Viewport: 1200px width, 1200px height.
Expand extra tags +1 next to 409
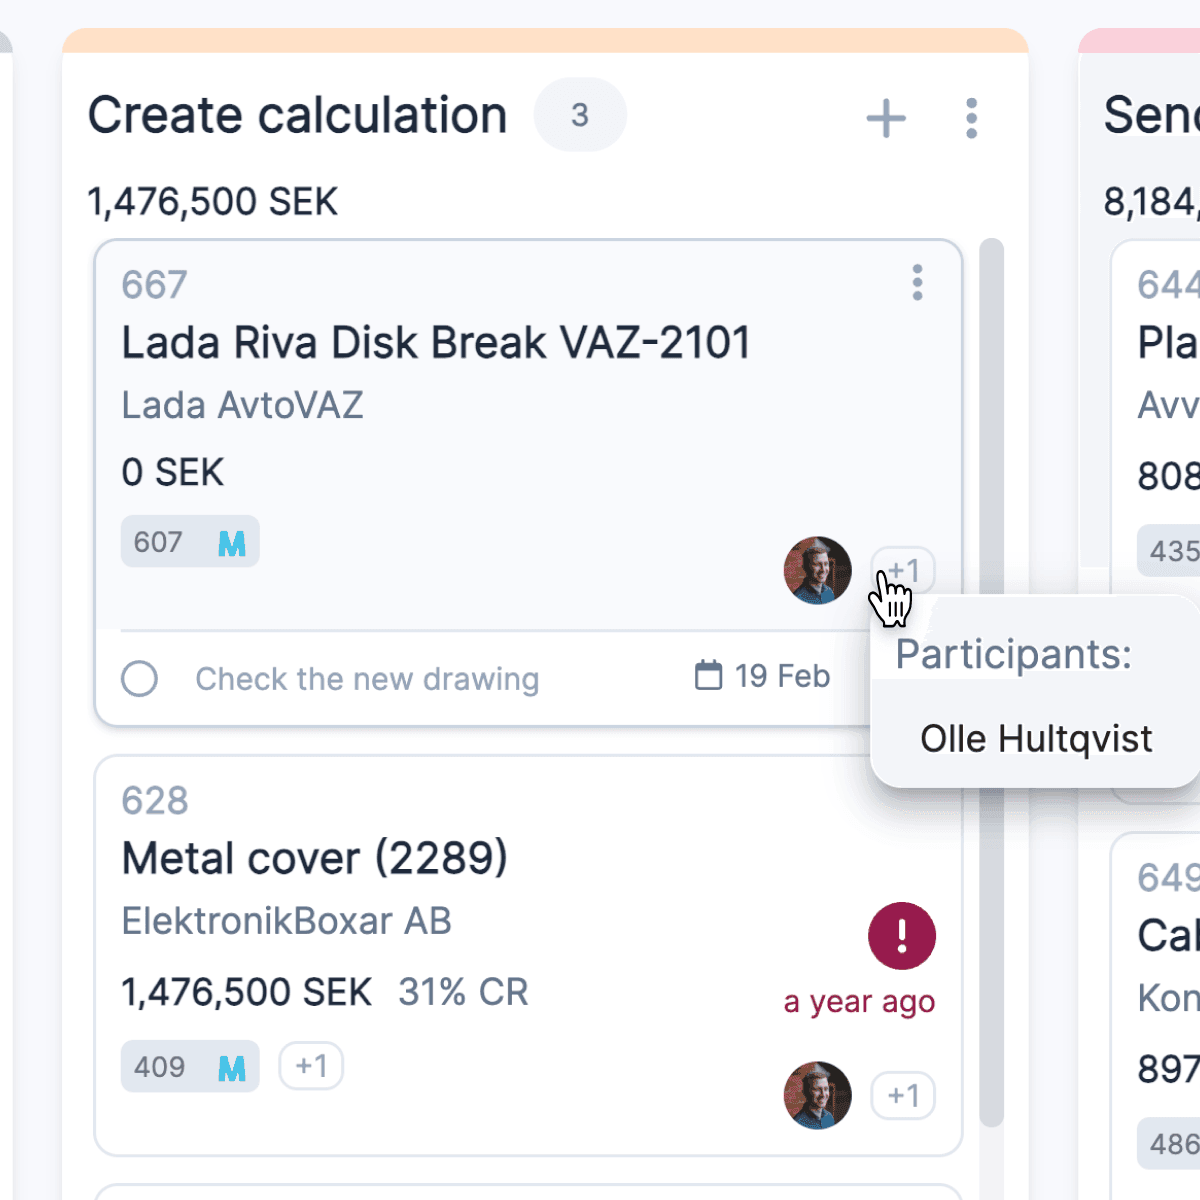point(311,1066)
